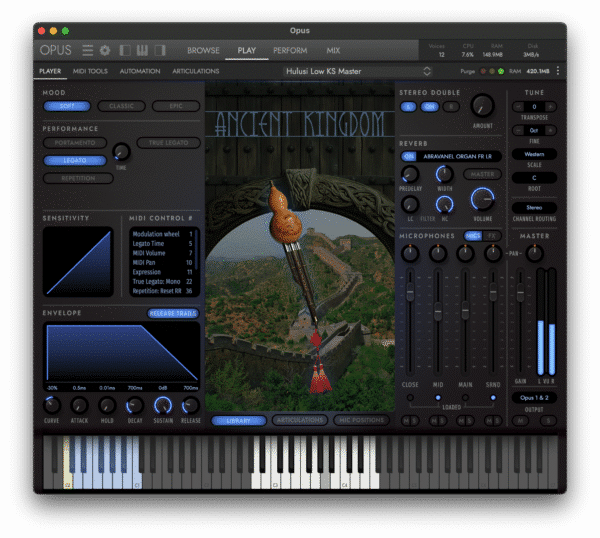Viewport: 600px width, 538px height.
Task: Switch to the Perform tab
Action: coord(290,51)
